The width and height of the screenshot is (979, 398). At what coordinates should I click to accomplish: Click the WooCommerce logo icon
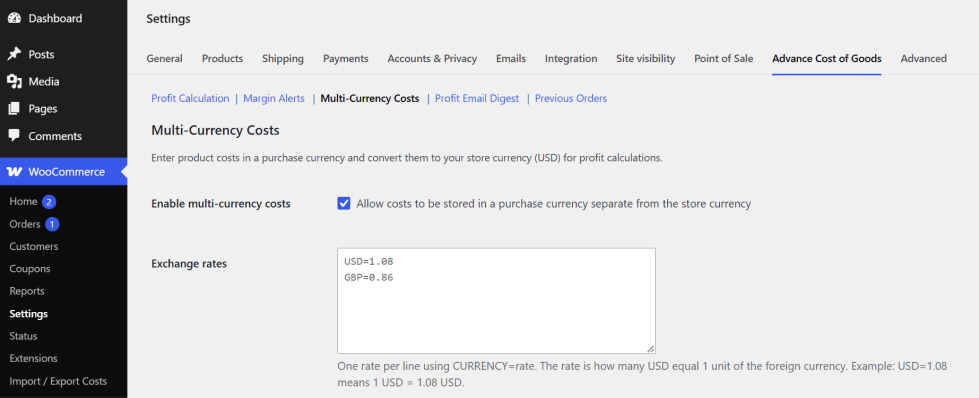14,172
